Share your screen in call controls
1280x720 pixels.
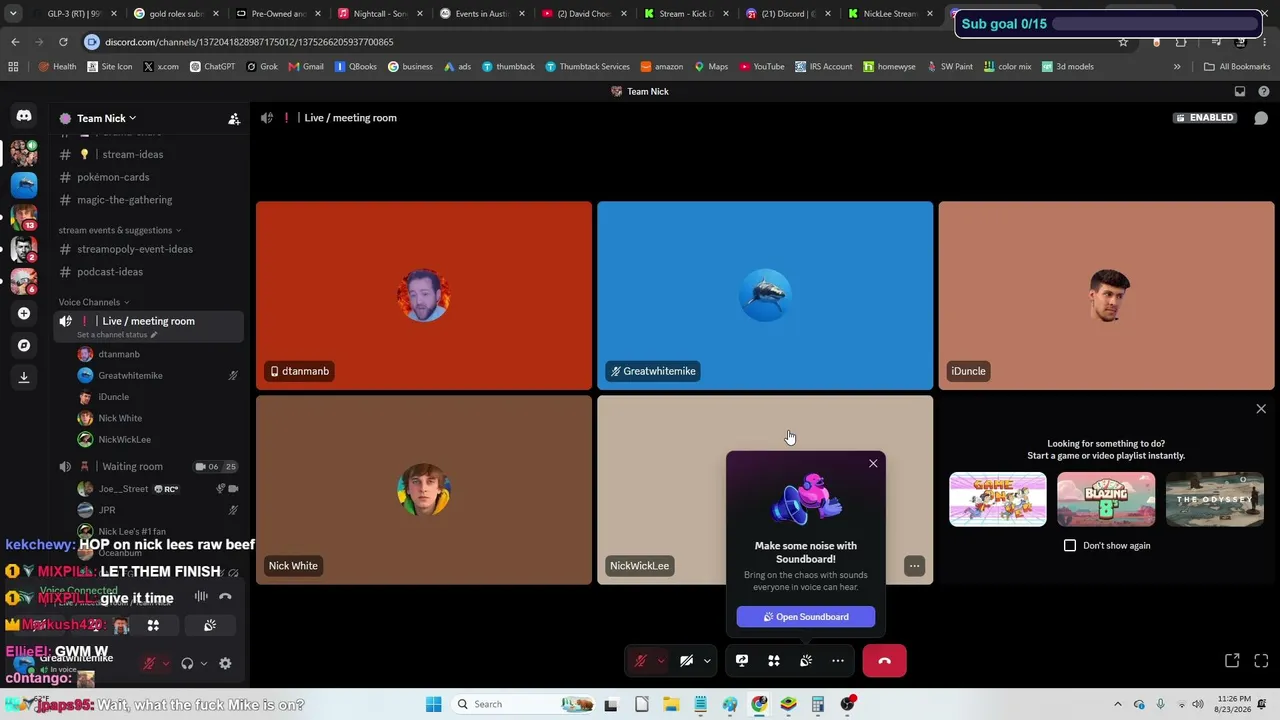coord(742,661)
